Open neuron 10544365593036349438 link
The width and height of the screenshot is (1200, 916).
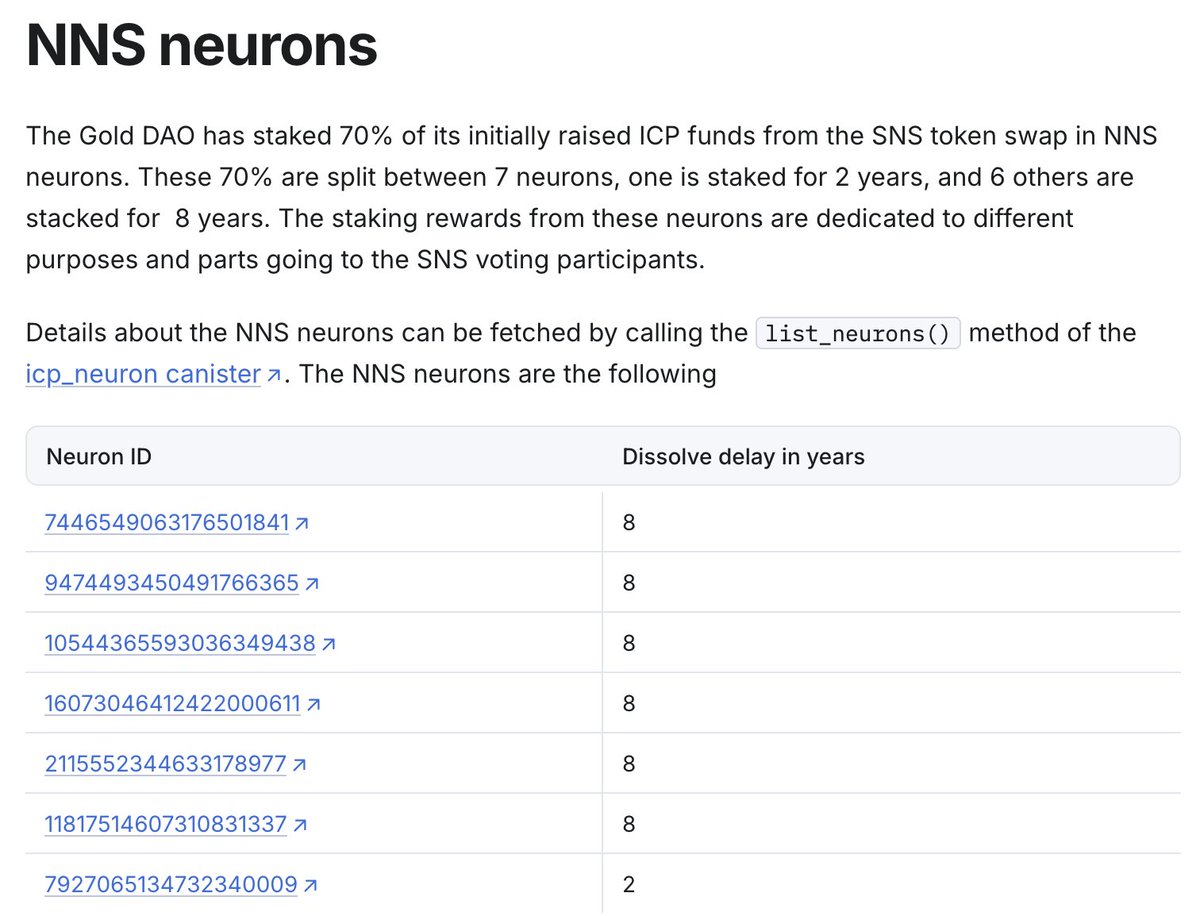(x=180, y=643)
